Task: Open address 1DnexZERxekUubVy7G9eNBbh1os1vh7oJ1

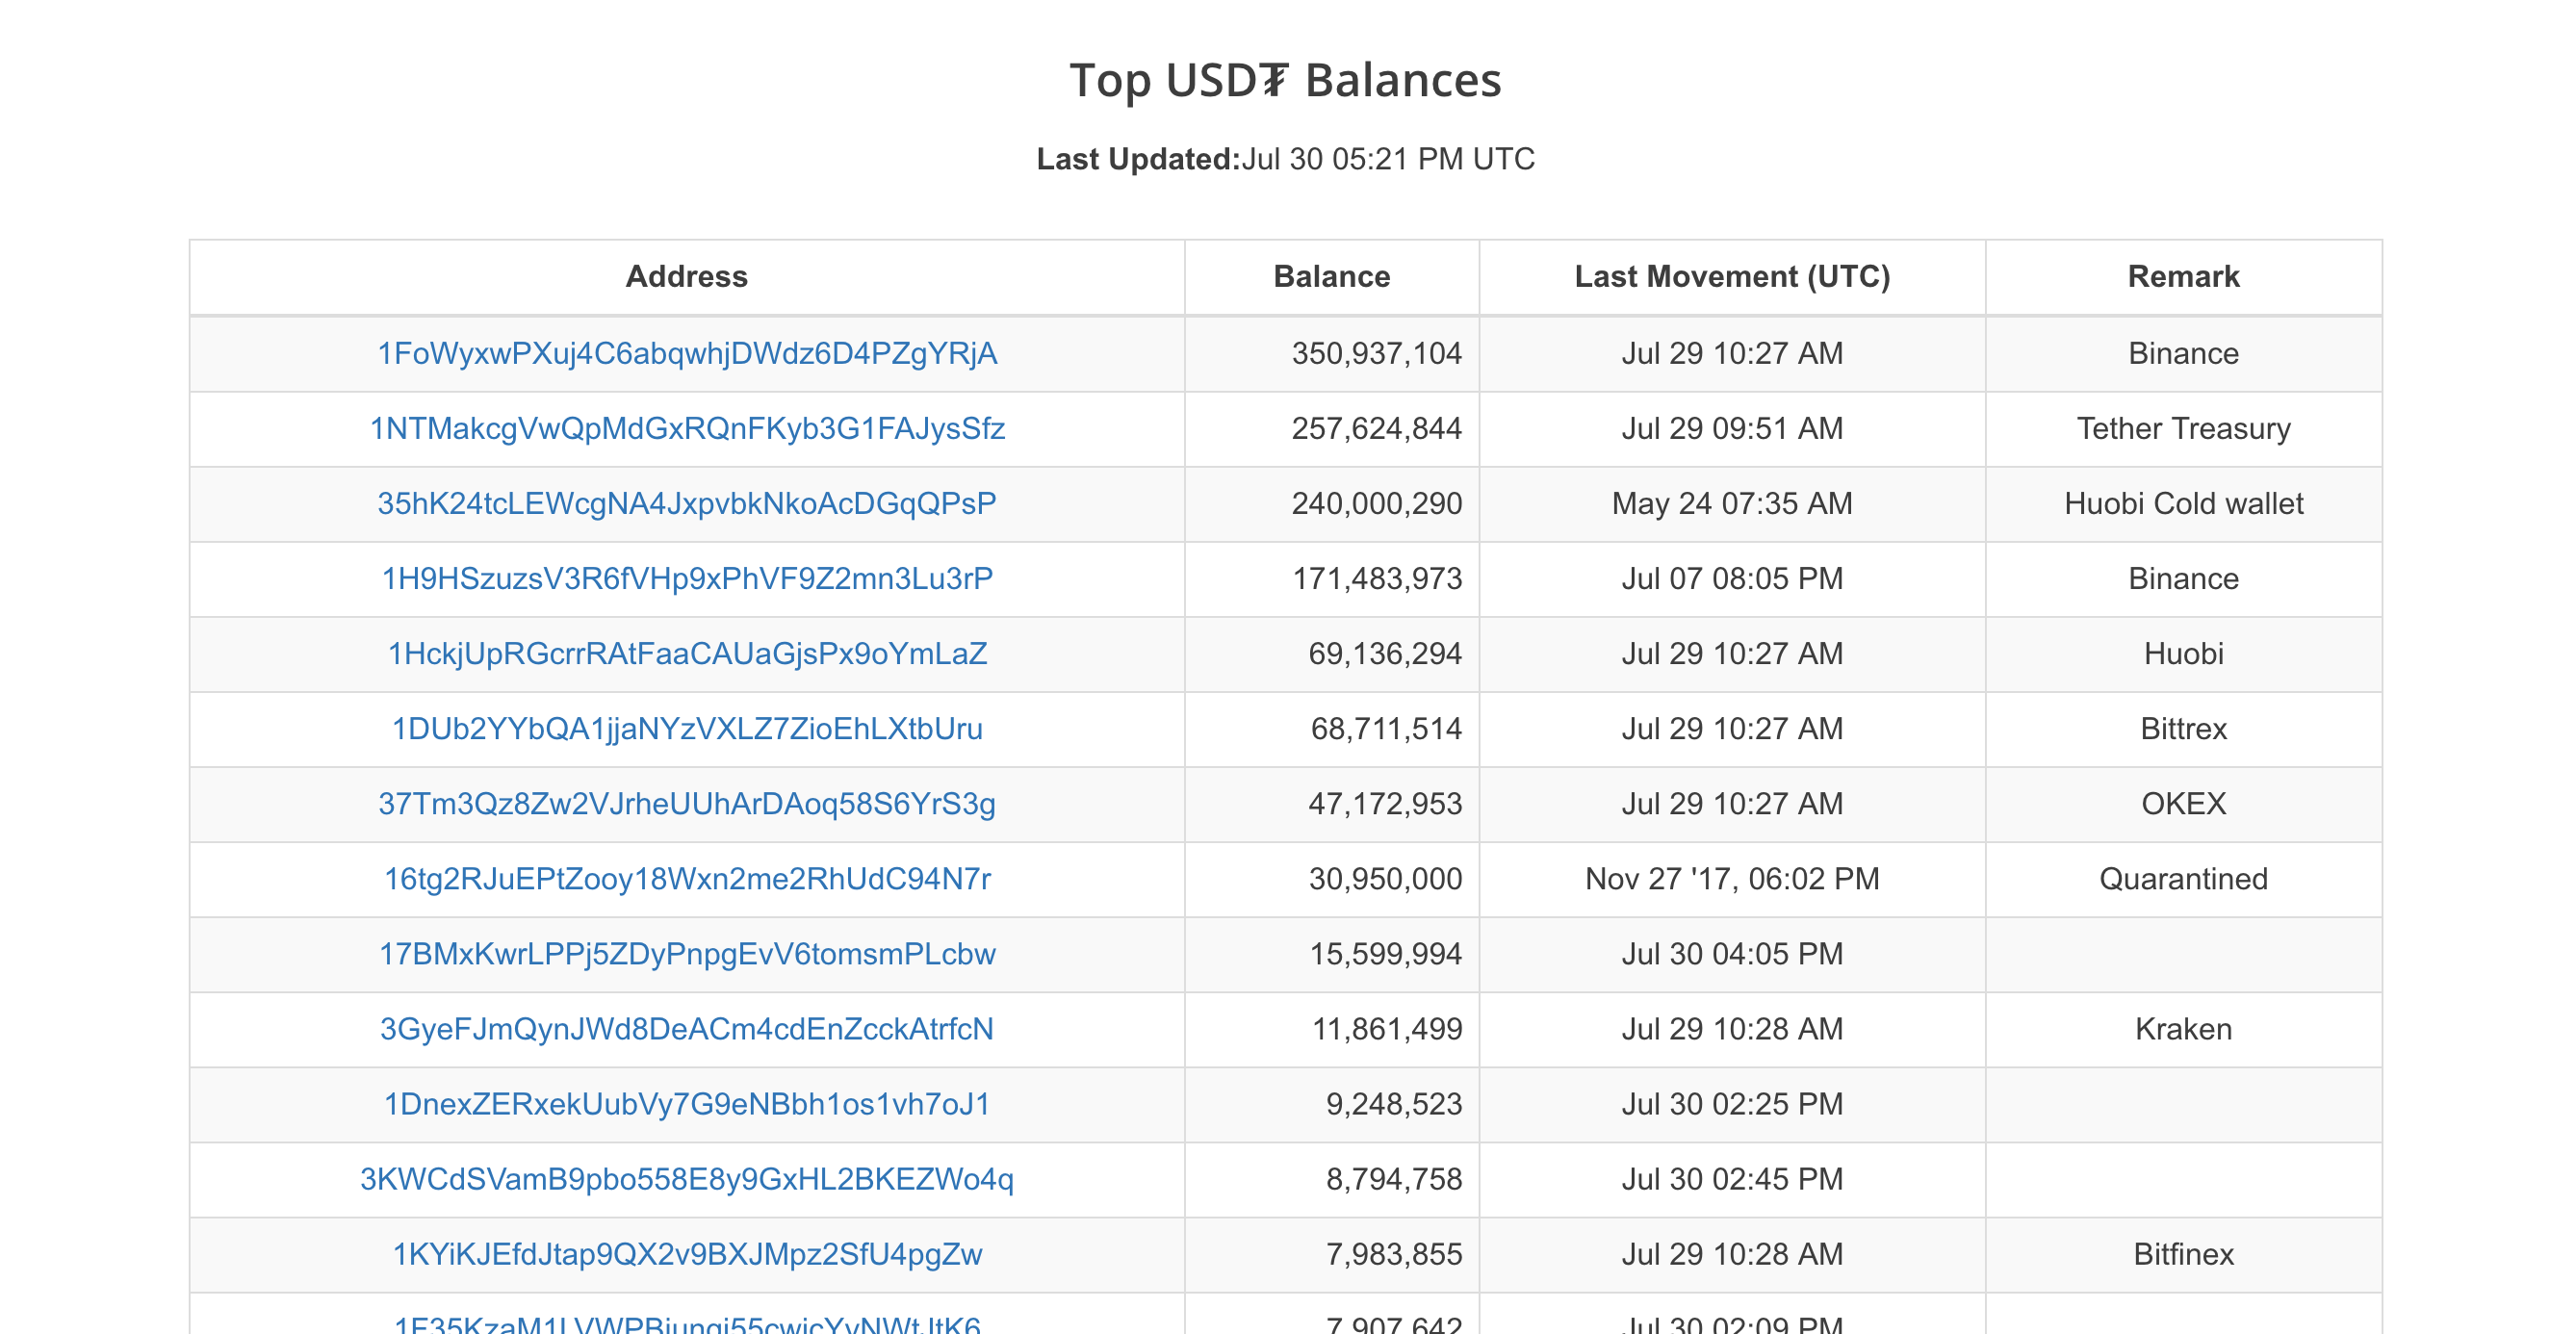Action: 687,1104
